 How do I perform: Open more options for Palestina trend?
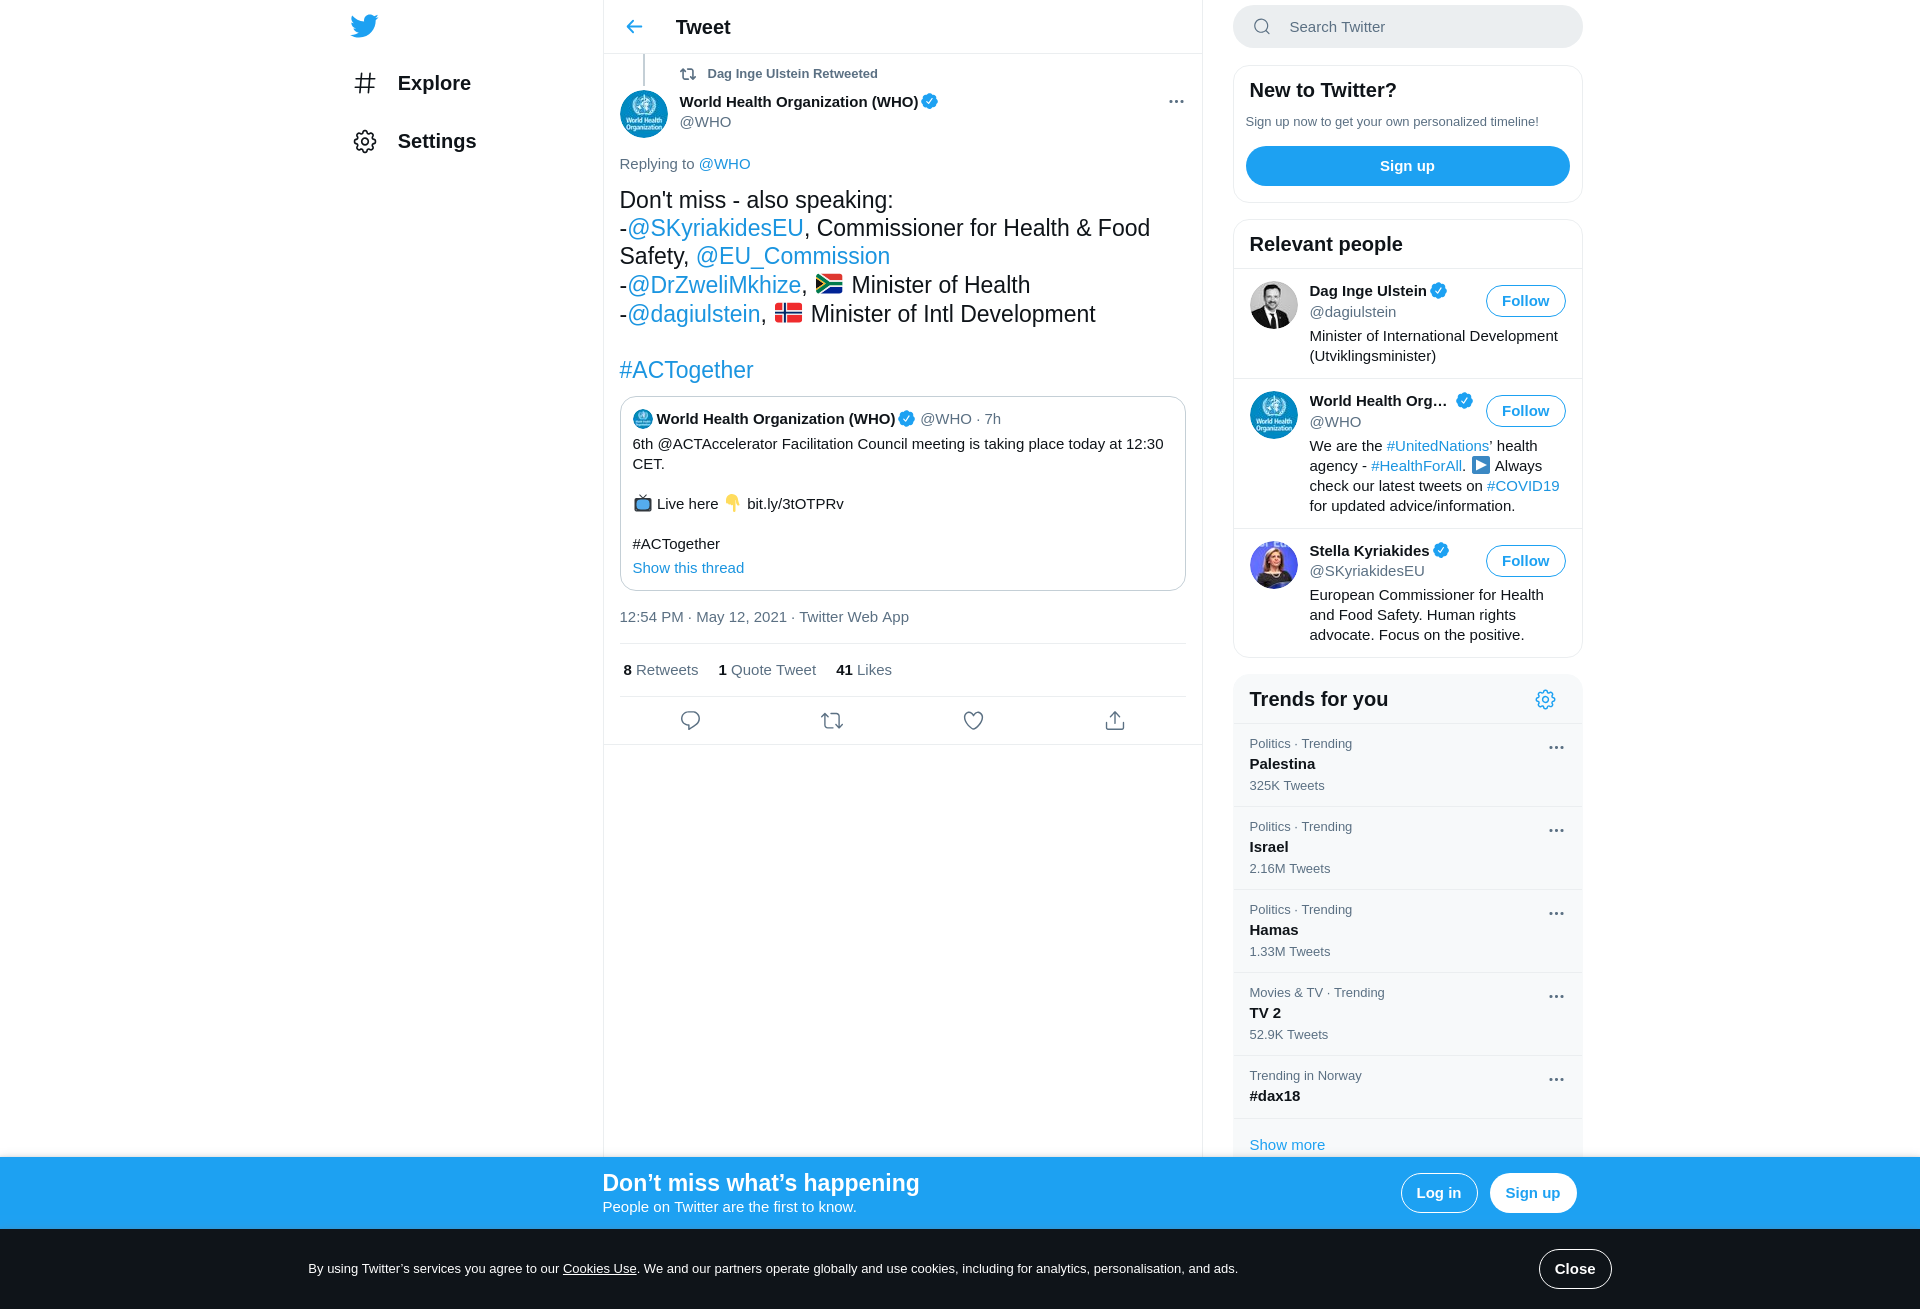point(1556,747)
